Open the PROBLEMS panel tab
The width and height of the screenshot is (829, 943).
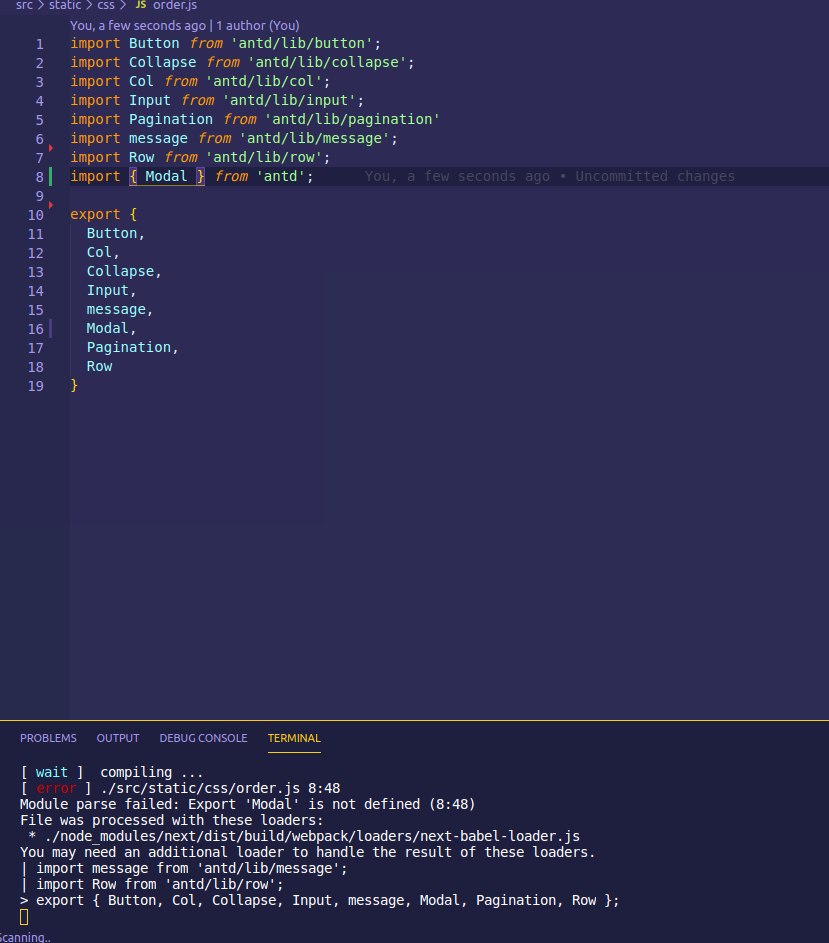pos(48,738)
